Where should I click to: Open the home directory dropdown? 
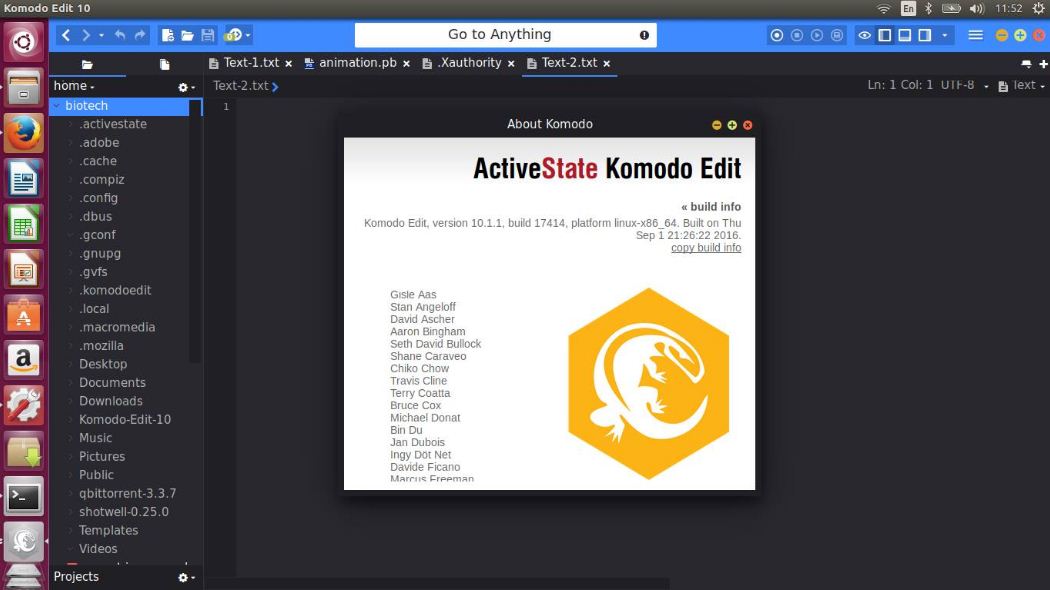coord(74,86)
